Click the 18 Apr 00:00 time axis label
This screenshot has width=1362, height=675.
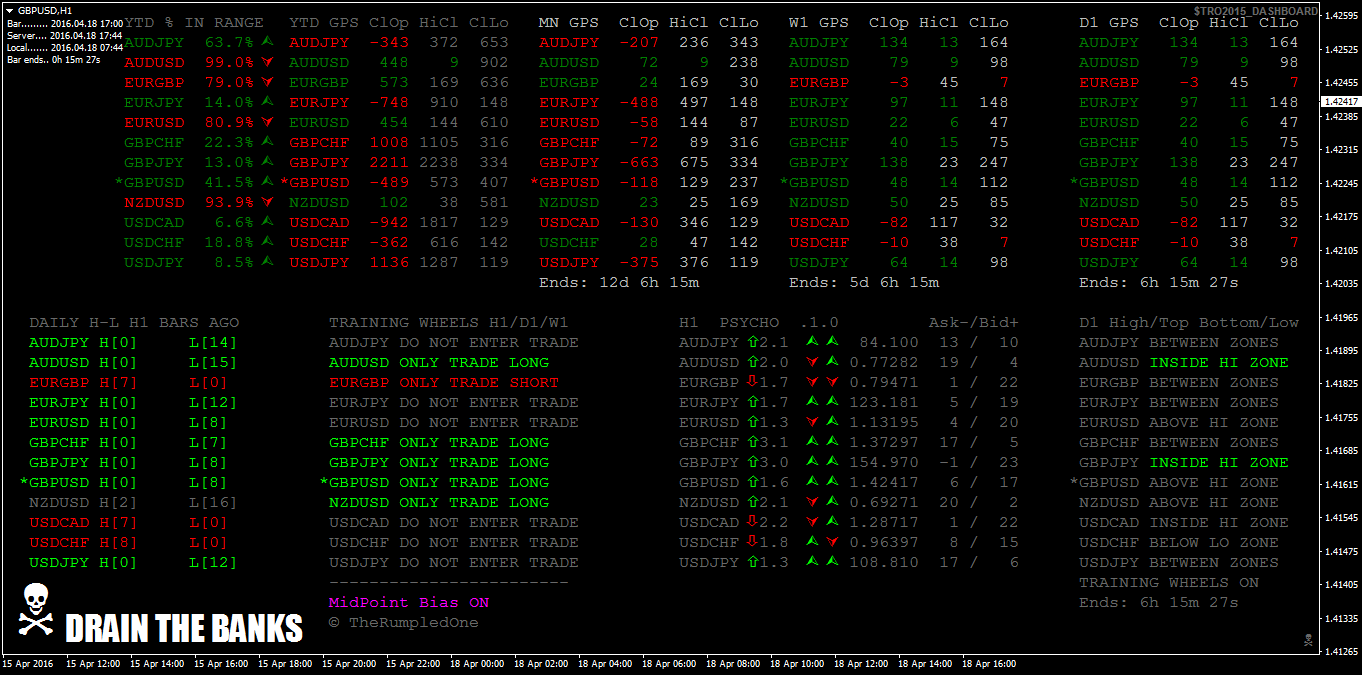[x=477, y=663]
